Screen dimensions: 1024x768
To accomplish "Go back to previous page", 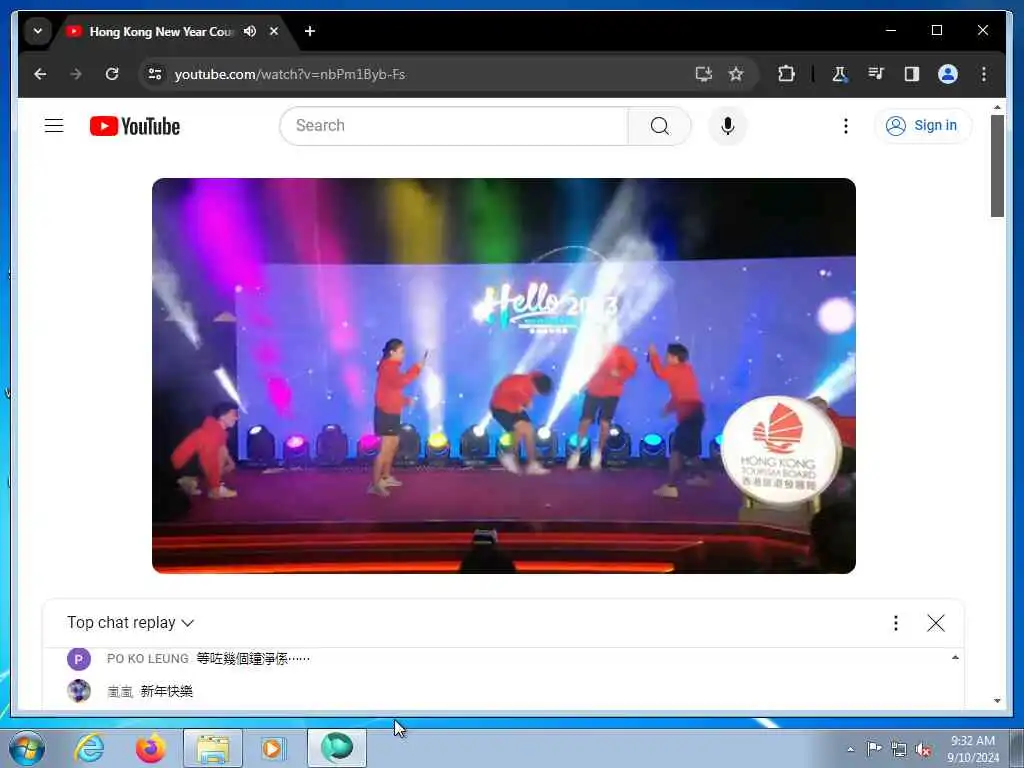I will click(x=40, y=74).
